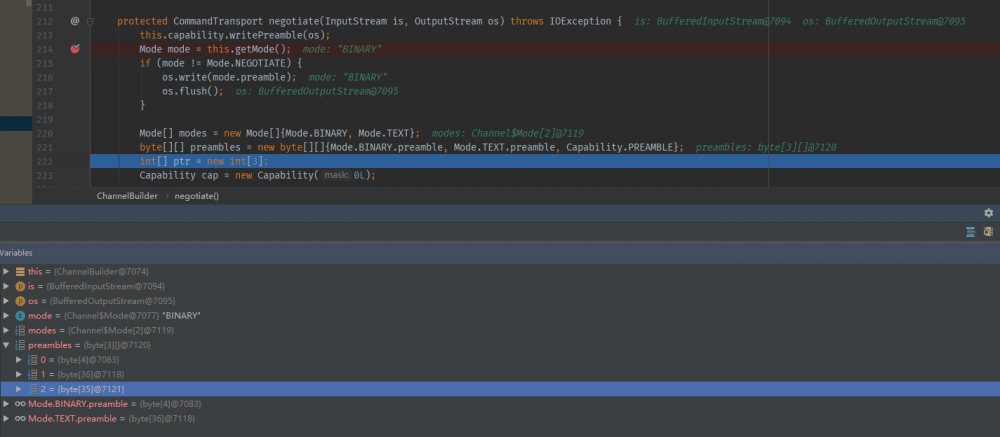Select the 'os' BufferedOutputStream variable row

click(100, 301)
